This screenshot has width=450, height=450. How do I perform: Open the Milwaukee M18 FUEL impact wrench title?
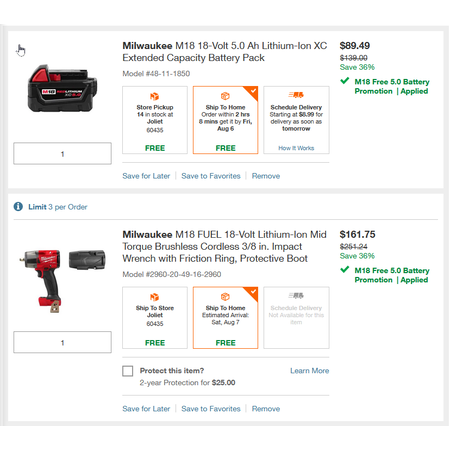(x=224, y=246)
